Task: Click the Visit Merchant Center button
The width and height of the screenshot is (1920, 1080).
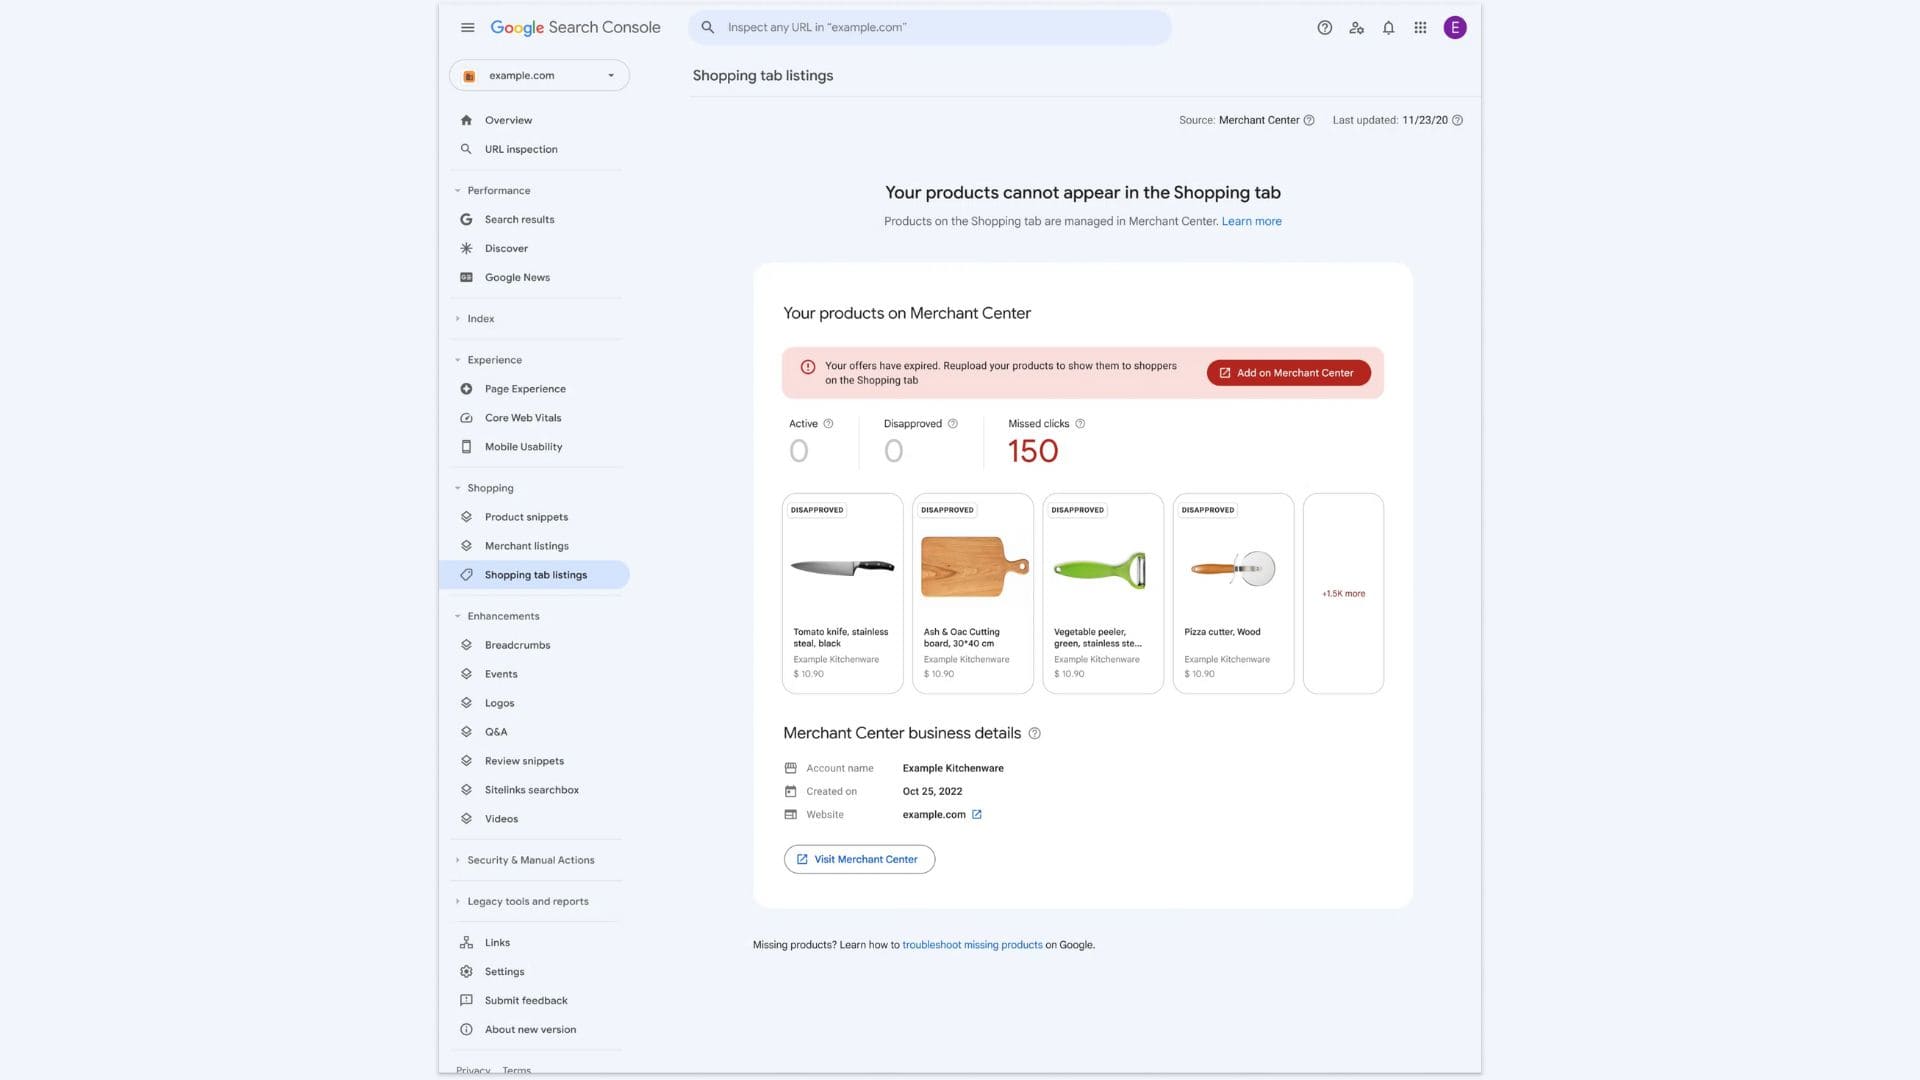Action: coord(859,859)
